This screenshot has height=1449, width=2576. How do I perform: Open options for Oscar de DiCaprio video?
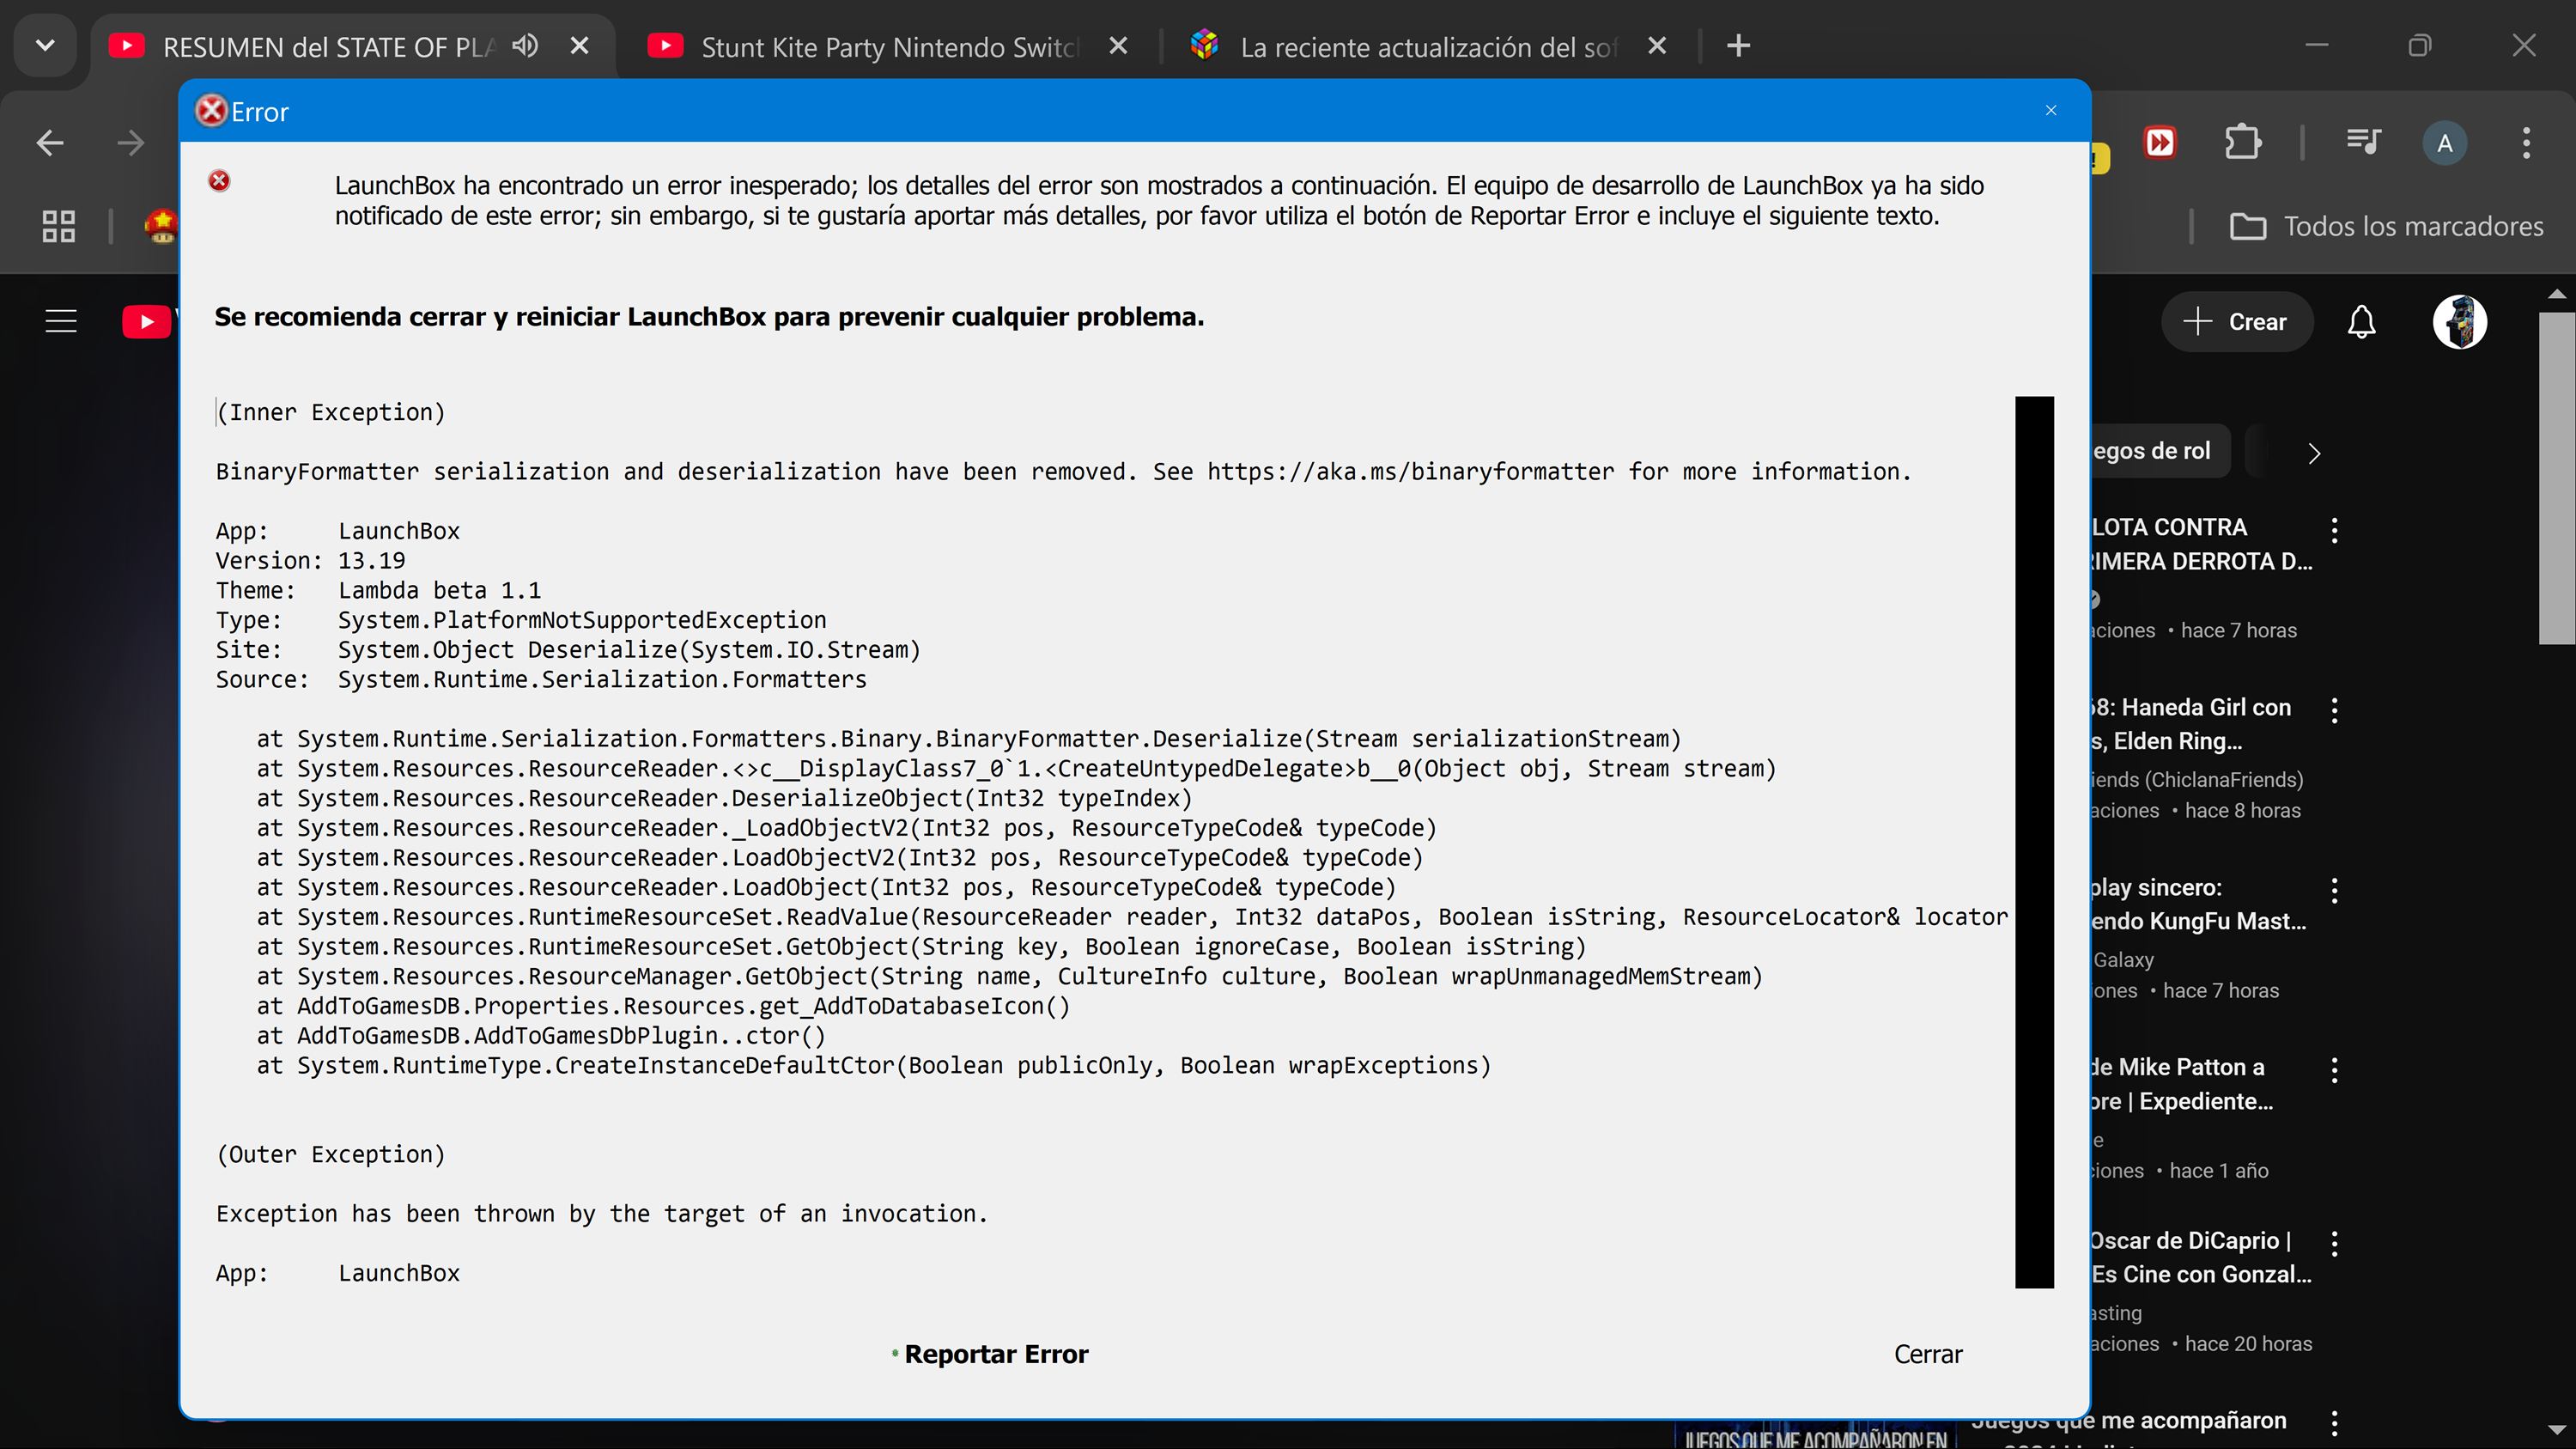click(2334, 1243)
